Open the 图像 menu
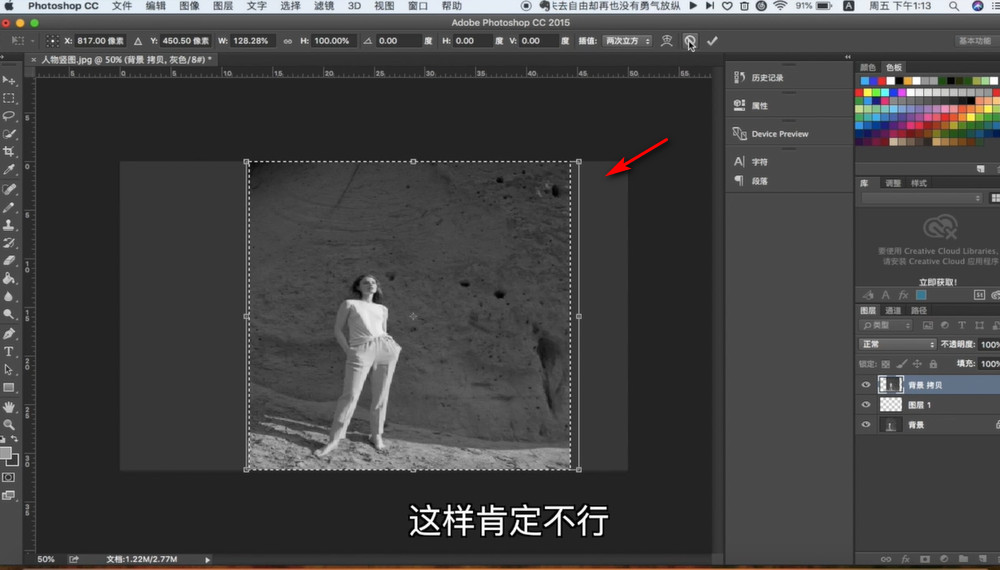This screenshot has height=570, width=1000. pyautogui.click(x=189, y=6)
